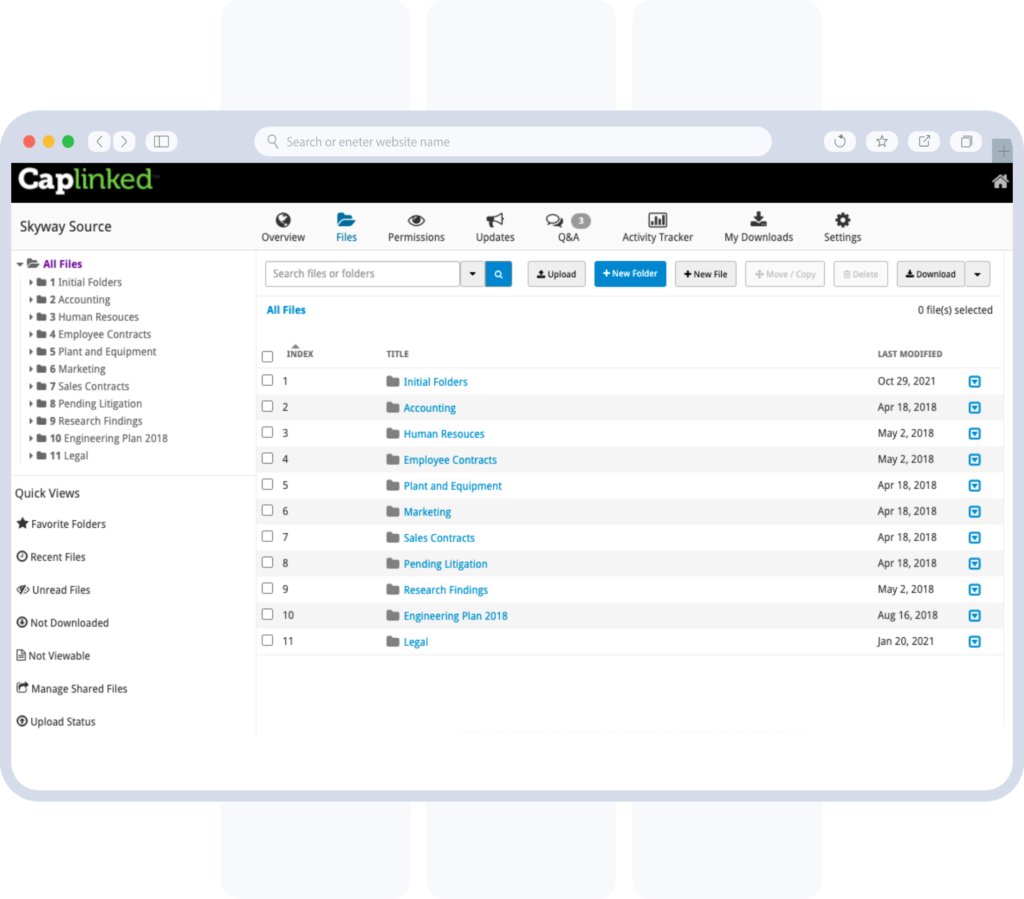
Task: Click the Caplinked logo
Action: click(x=86, y=180)
